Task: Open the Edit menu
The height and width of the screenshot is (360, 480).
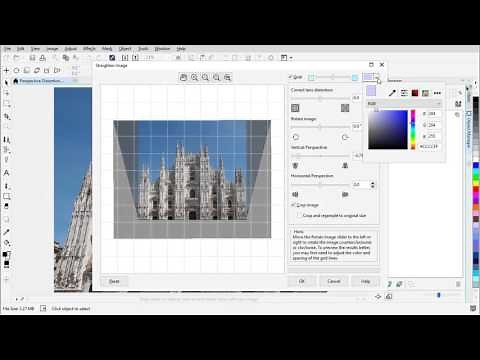Action: tap(21, 49)
